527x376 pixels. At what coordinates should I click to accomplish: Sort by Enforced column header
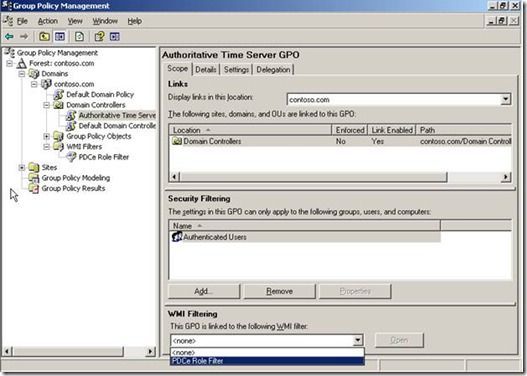pos(350,130)
